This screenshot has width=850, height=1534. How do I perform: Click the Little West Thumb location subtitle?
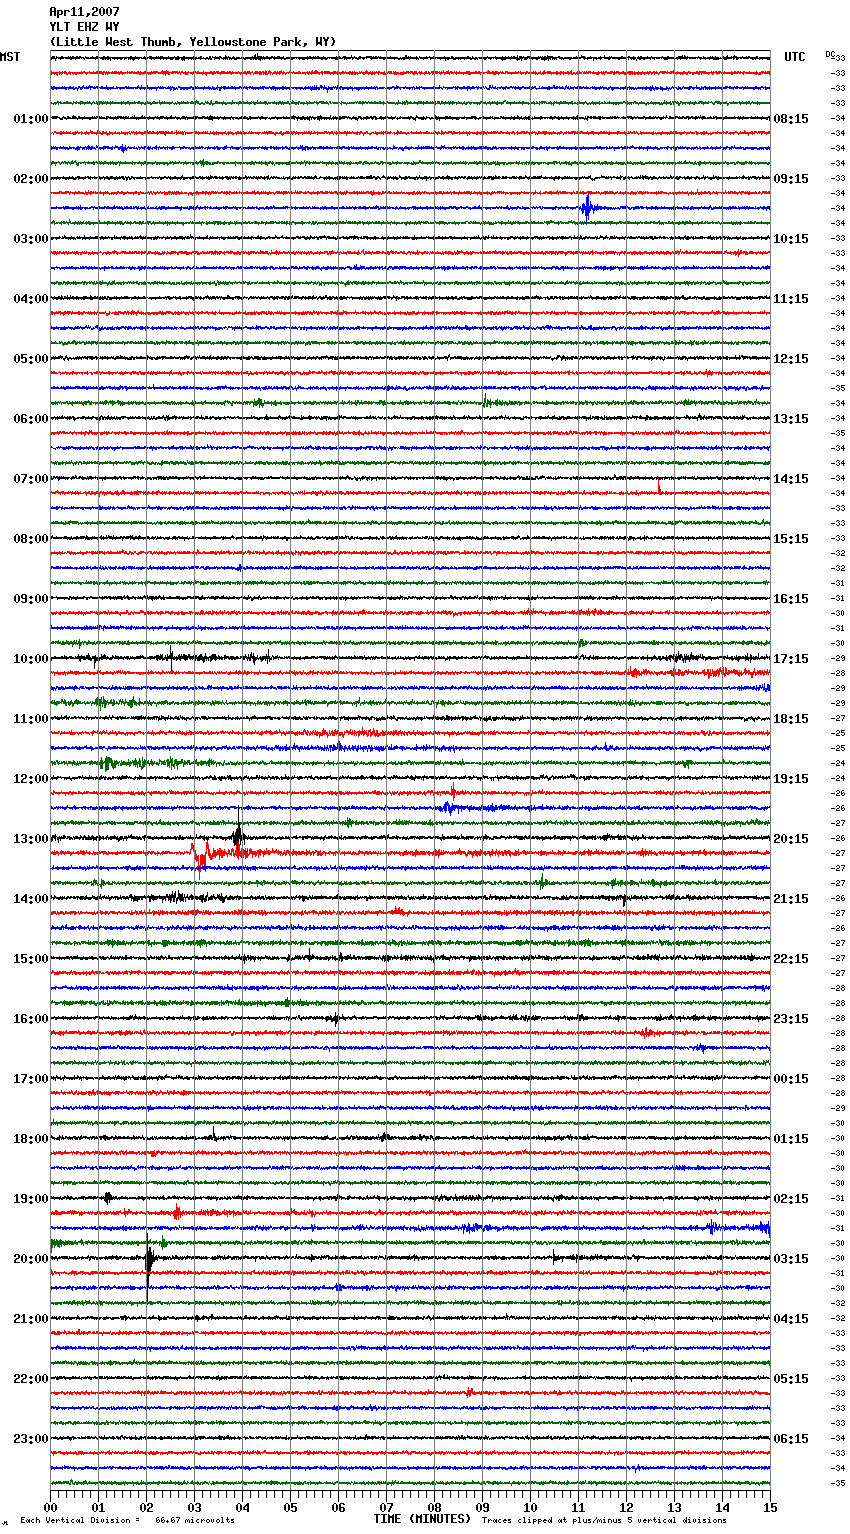[x=192, y=42]
